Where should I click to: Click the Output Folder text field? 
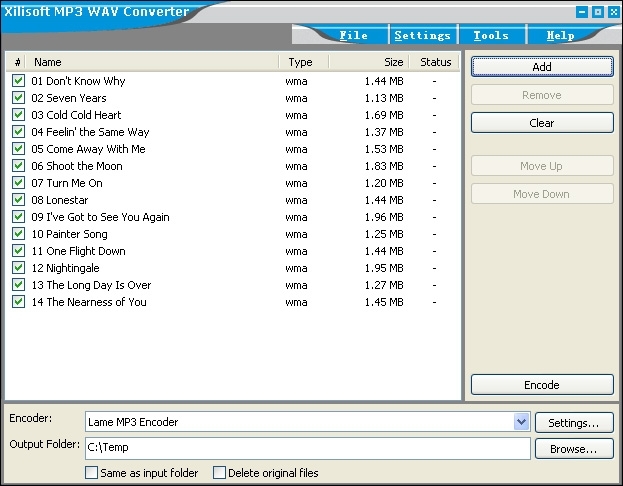pyautogui.click(x=308, y=448)
